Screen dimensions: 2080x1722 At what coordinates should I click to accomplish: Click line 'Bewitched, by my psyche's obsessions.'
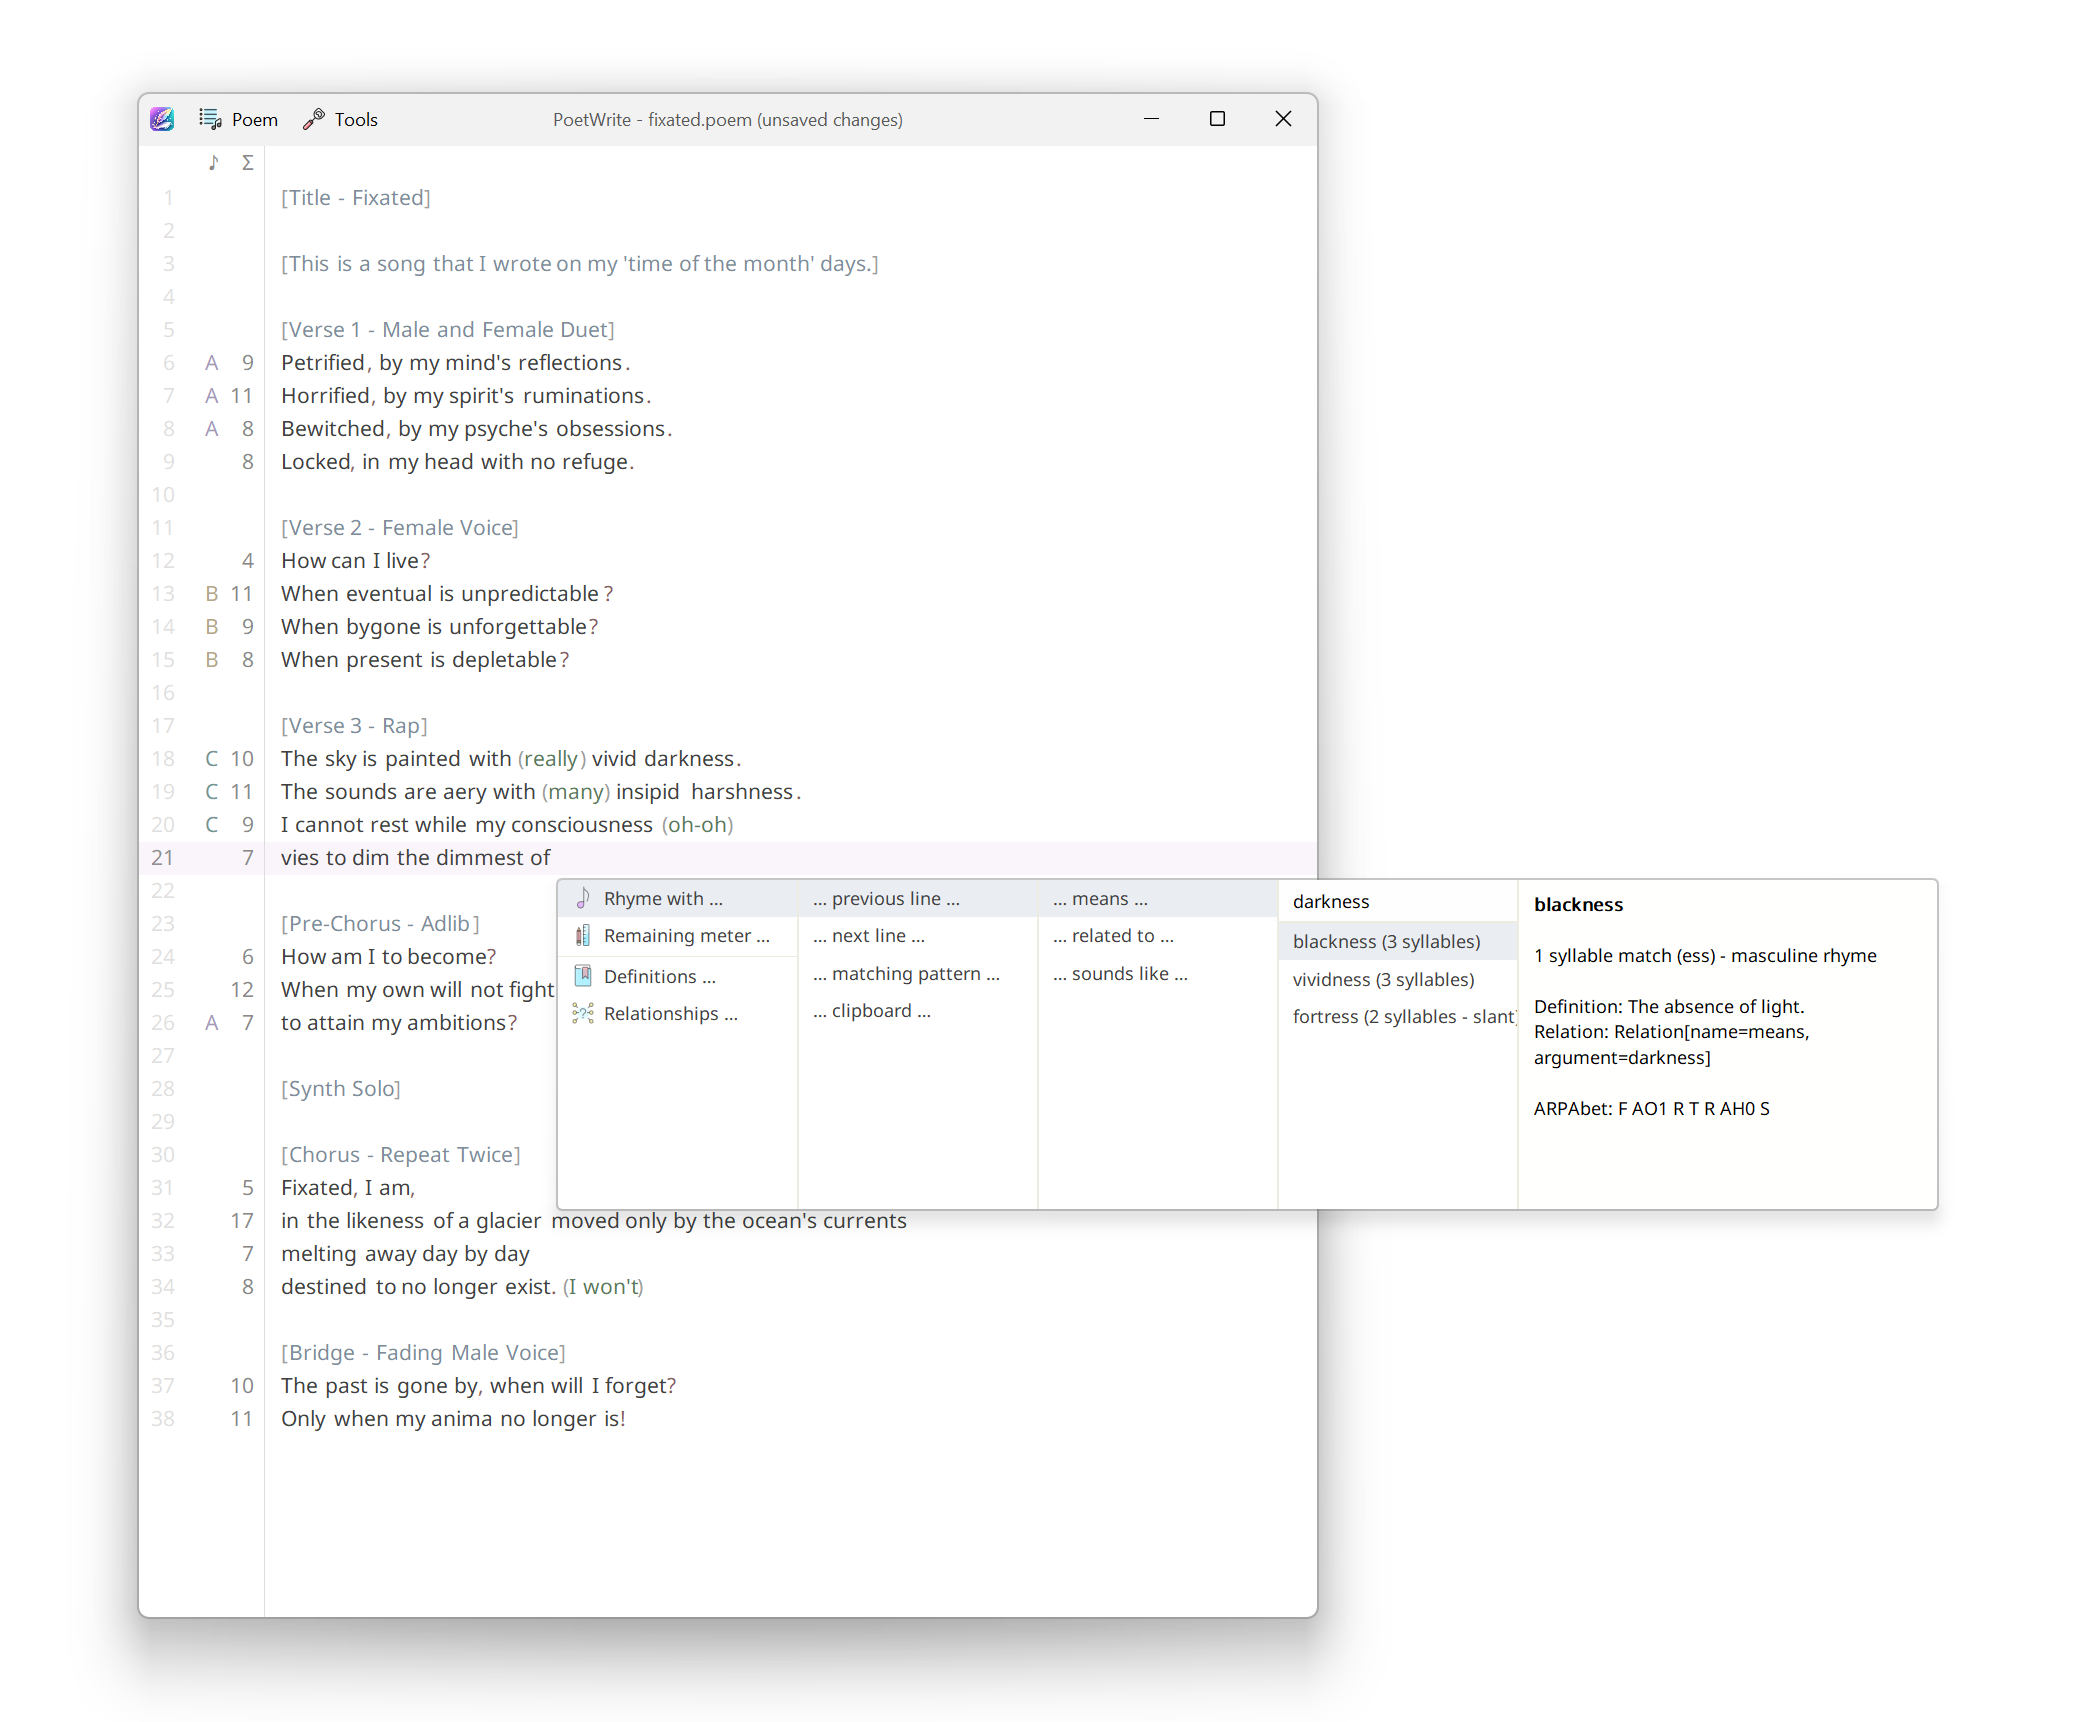tap(477, 429)
